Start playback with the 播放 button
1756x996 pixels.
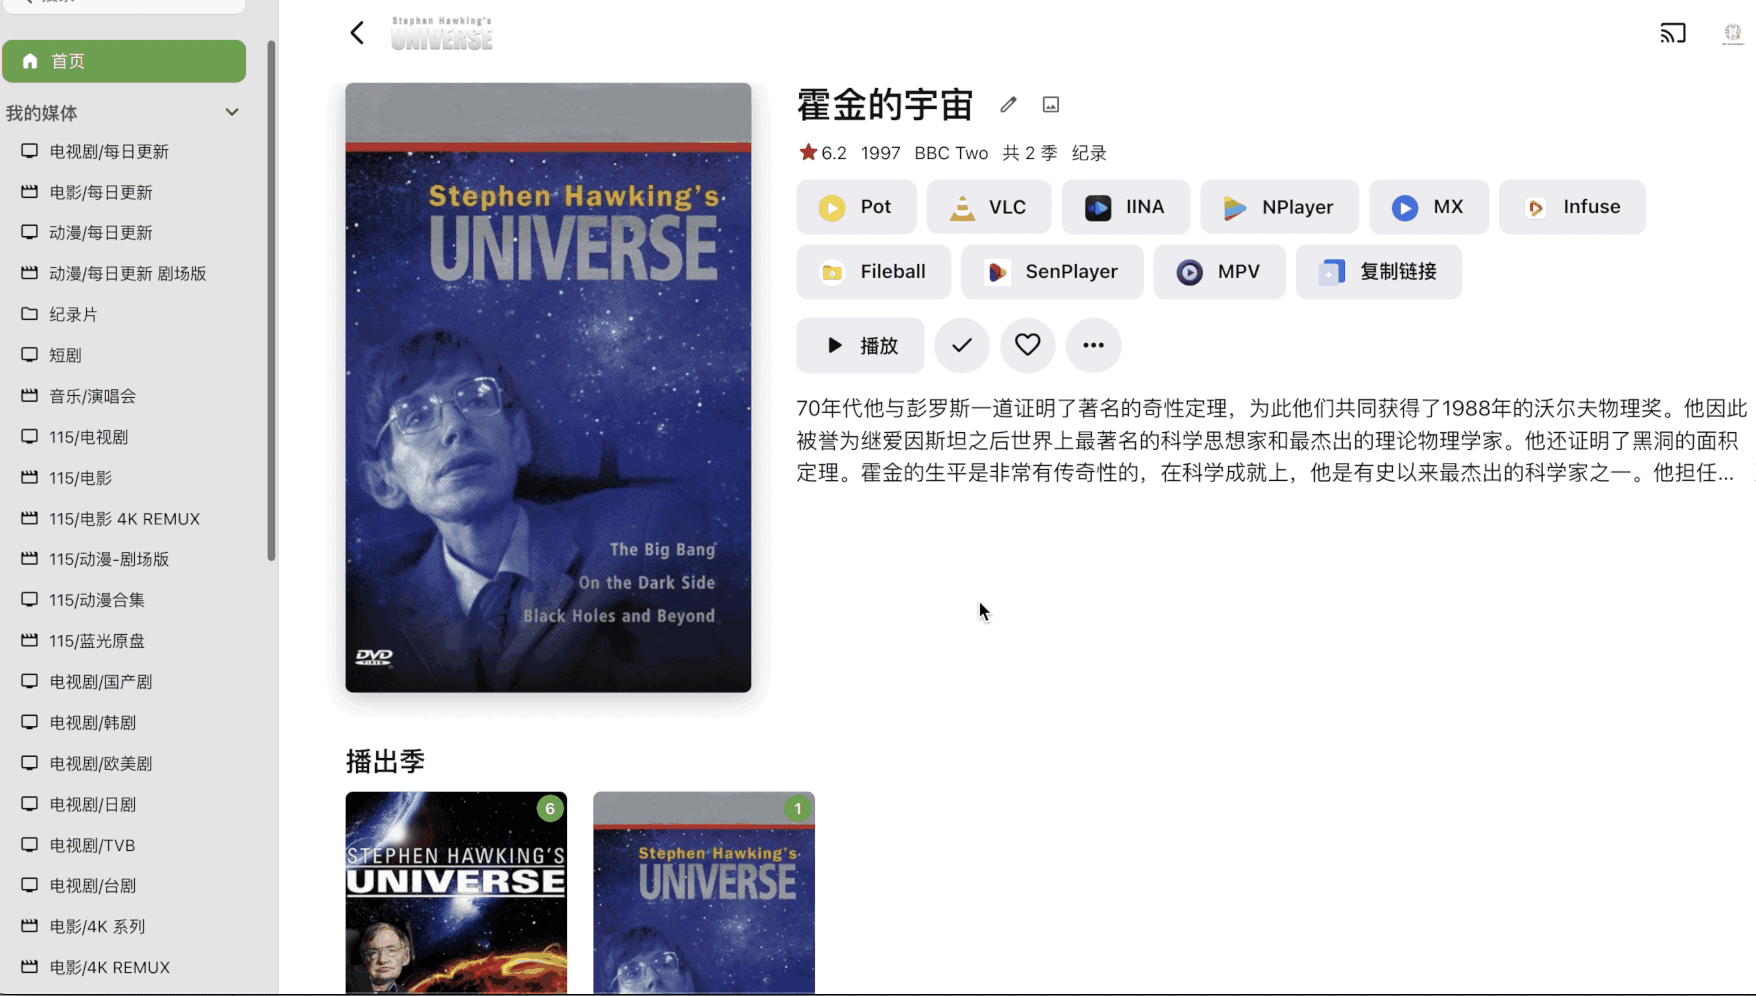(860, 345)
